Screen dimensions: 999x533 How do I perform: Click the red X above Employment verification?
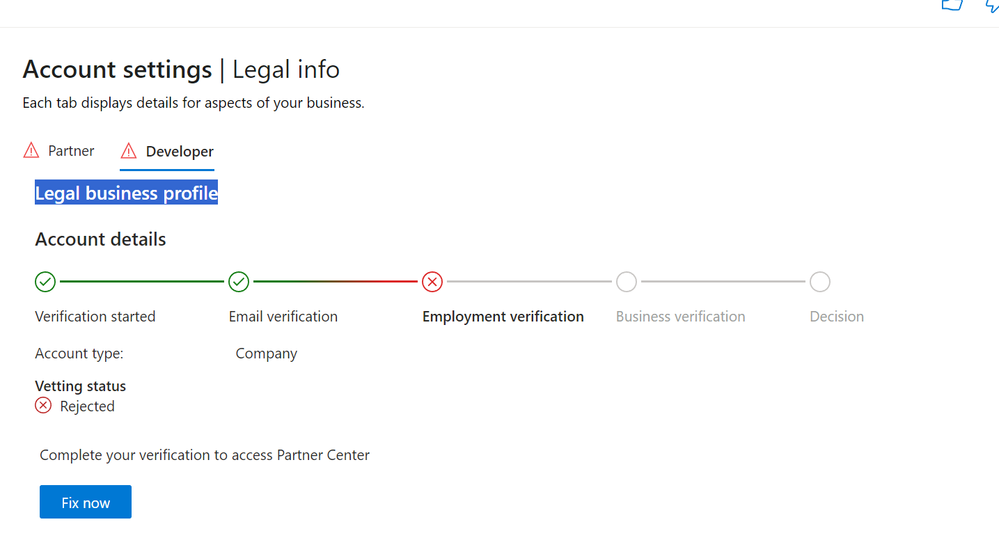point(432,282)
